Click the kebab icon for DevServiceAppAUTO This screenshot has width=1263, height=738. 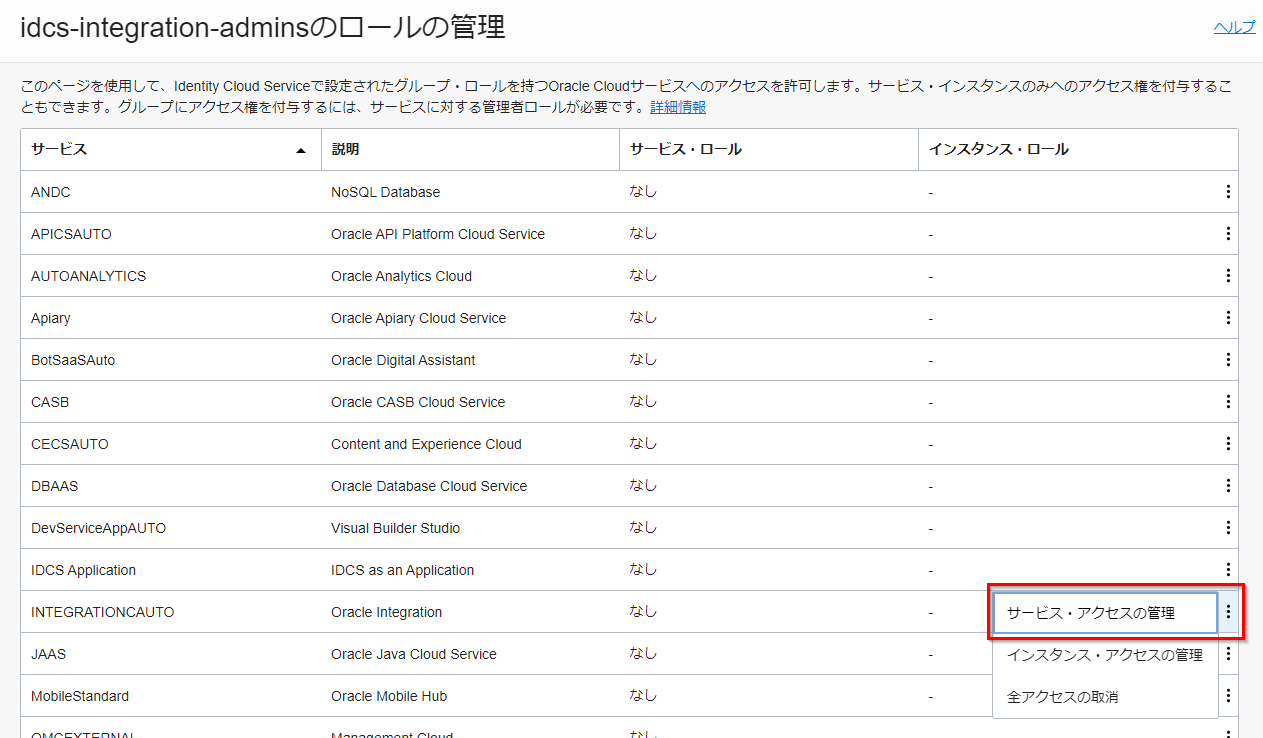tap(1228, 528)
